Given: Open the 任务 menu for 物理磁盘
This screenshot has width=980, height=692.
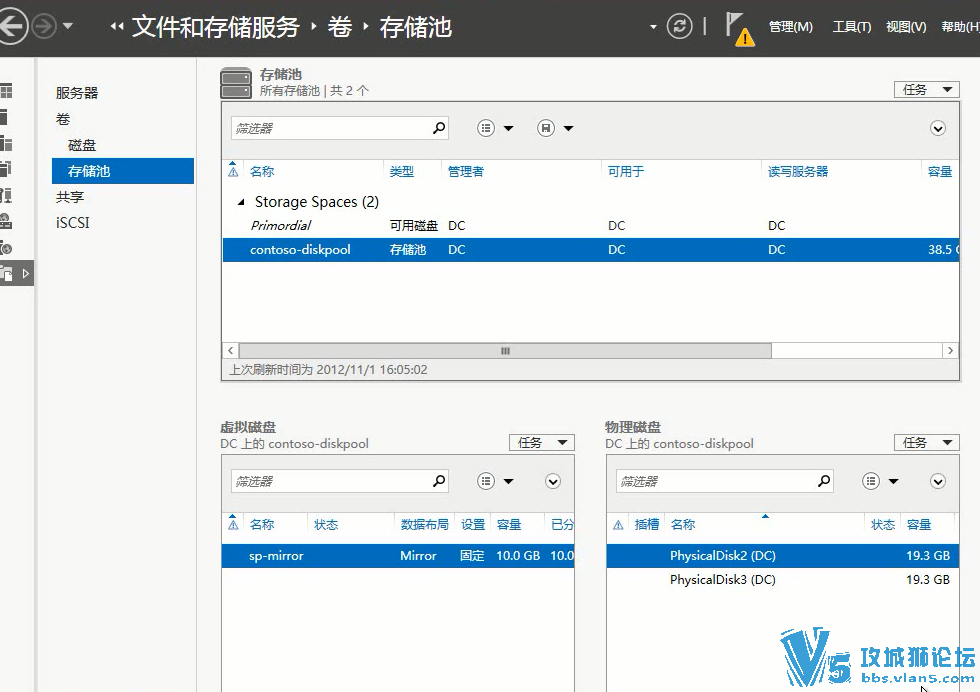Looking at the screenshot, I should 926,442.
